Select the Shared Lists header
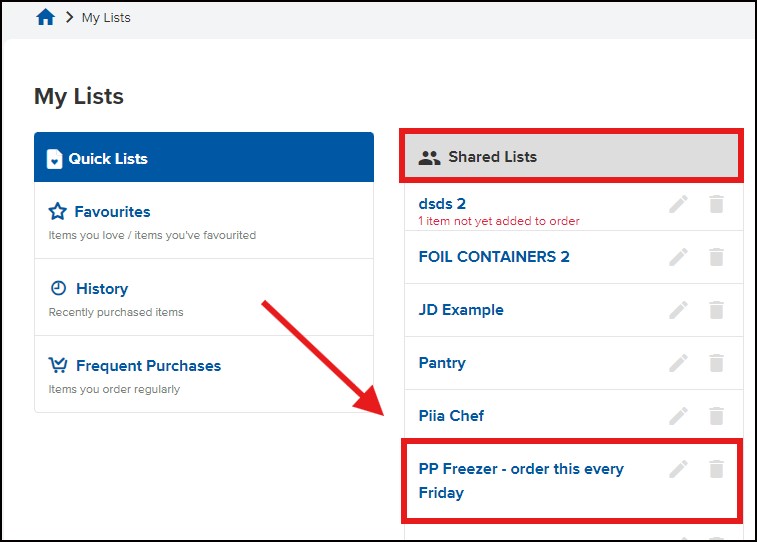757x542 pixels. (x=571, y=157)
